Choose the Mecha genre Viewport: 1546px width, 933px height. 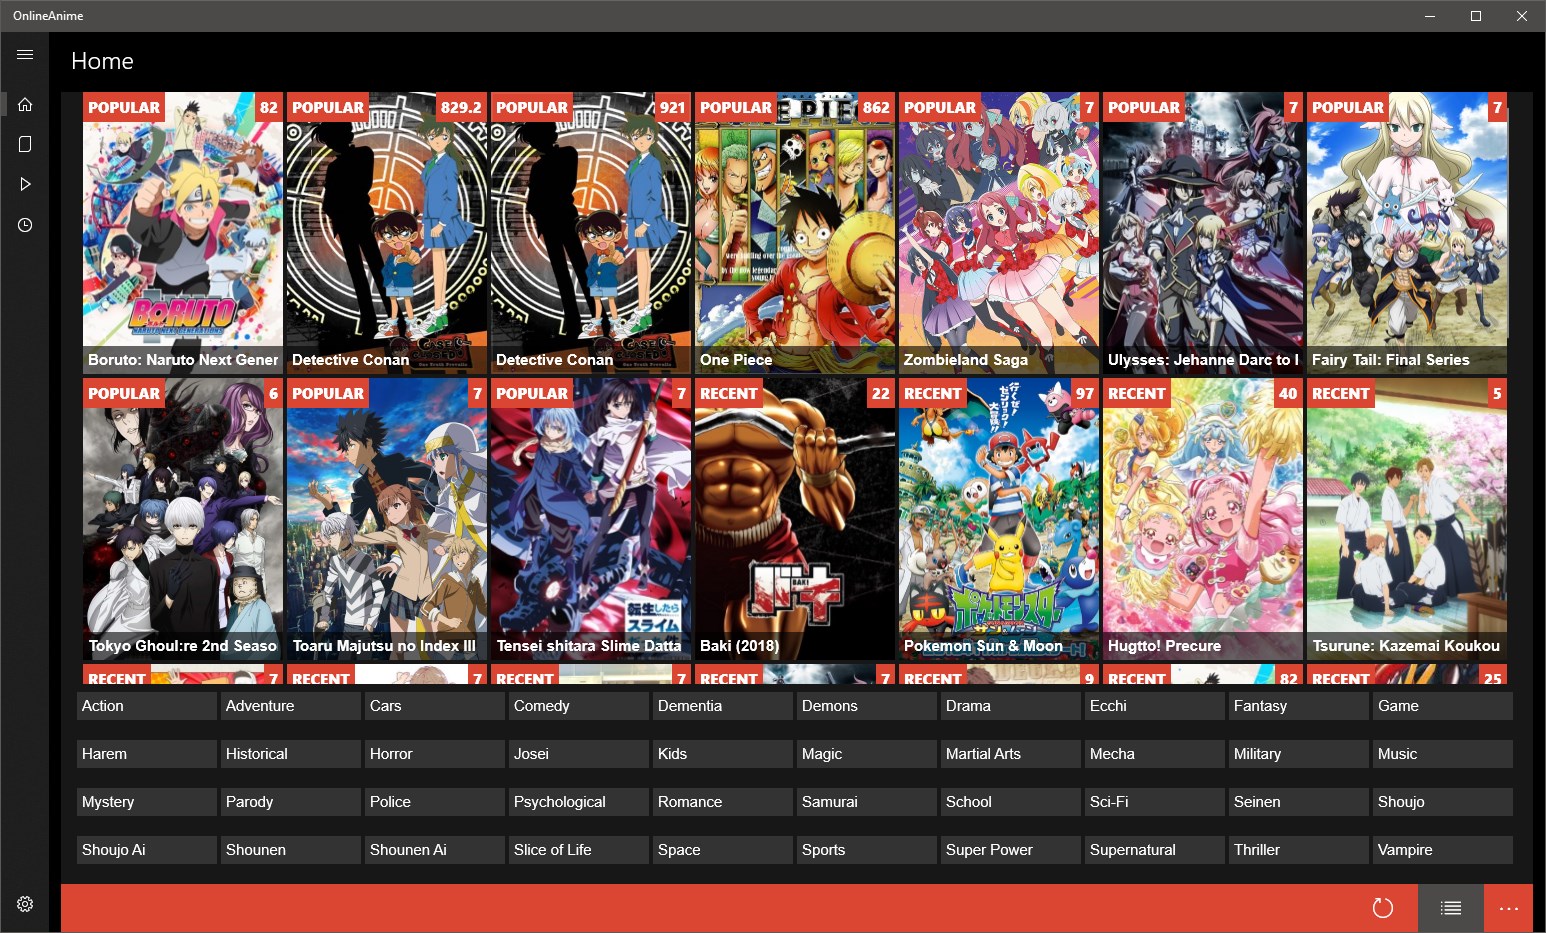(x=1155, y=754)
